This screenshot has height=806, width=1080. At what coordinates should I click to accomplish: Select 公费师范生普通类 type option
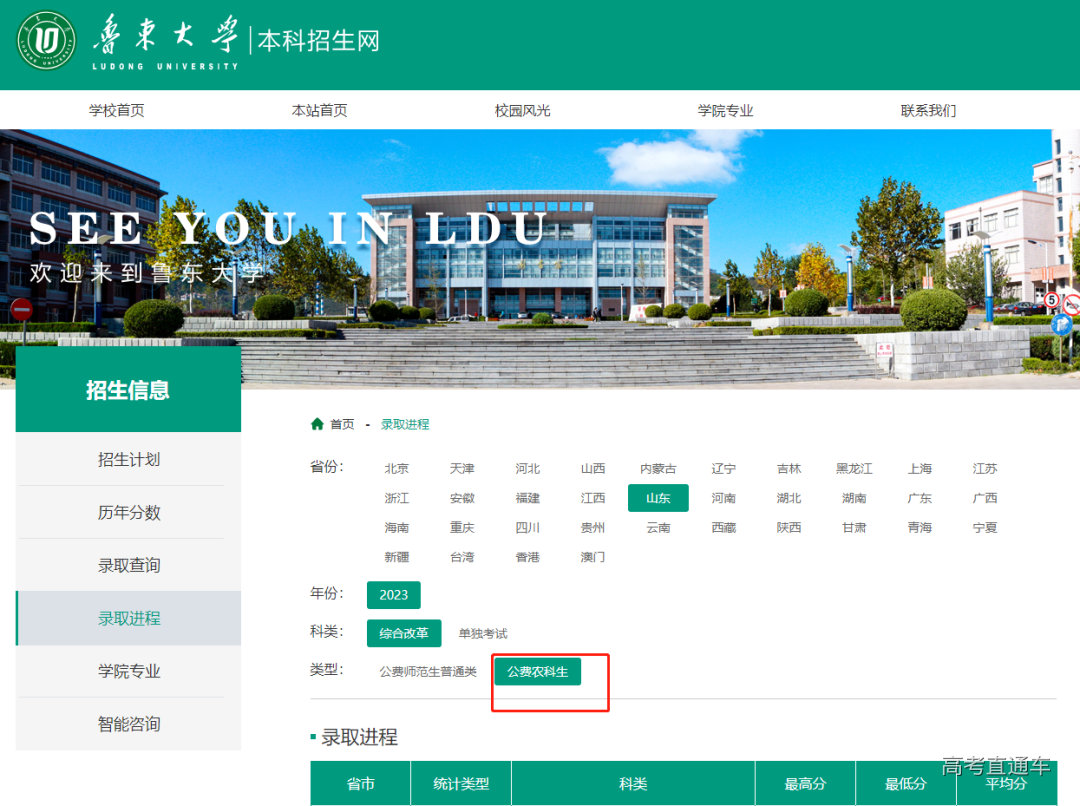click(428, 672)
